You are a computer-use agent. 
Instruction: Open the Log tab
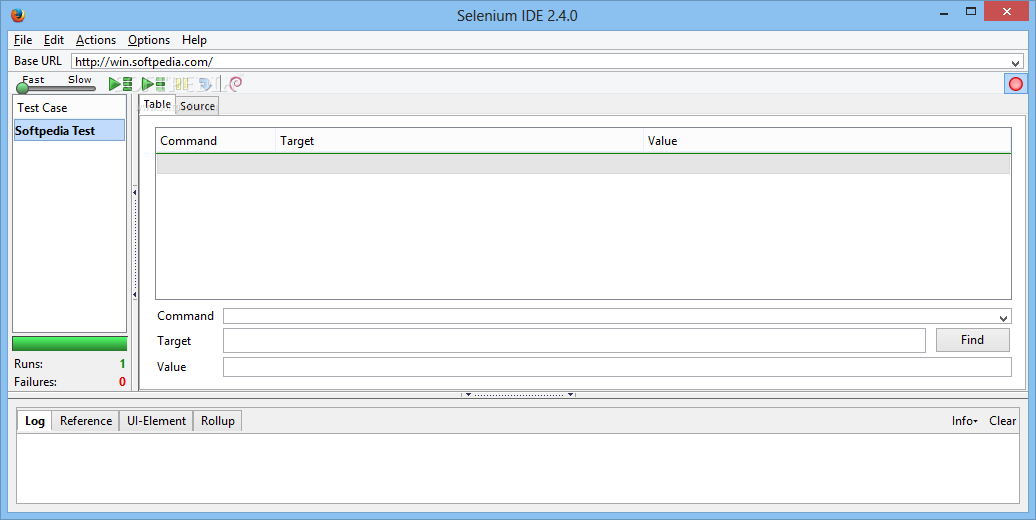[x=35, y=421]
